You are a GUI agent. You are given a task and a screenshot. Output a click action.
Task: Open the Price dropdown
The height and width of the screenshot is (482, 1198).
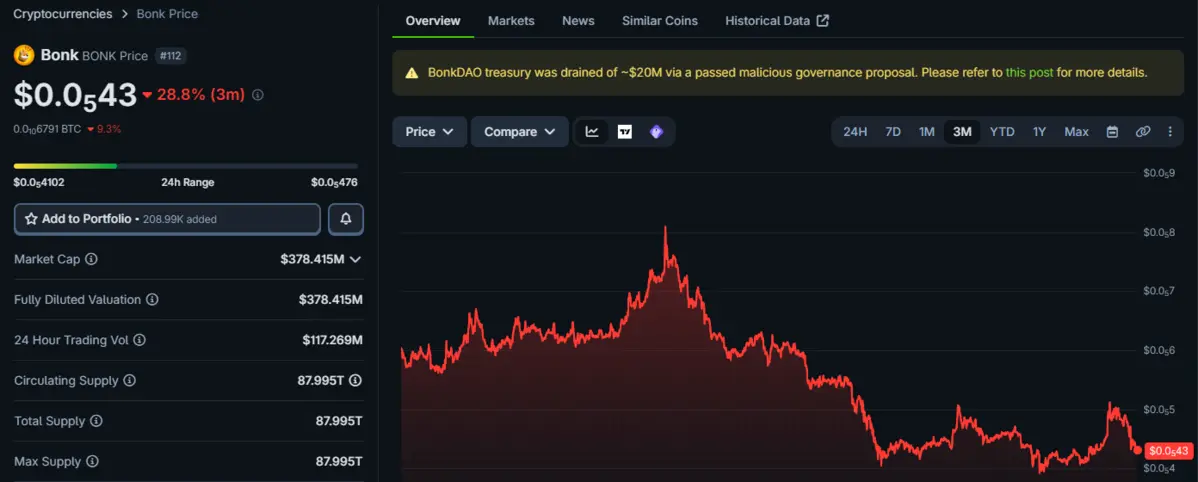(429, 131)
